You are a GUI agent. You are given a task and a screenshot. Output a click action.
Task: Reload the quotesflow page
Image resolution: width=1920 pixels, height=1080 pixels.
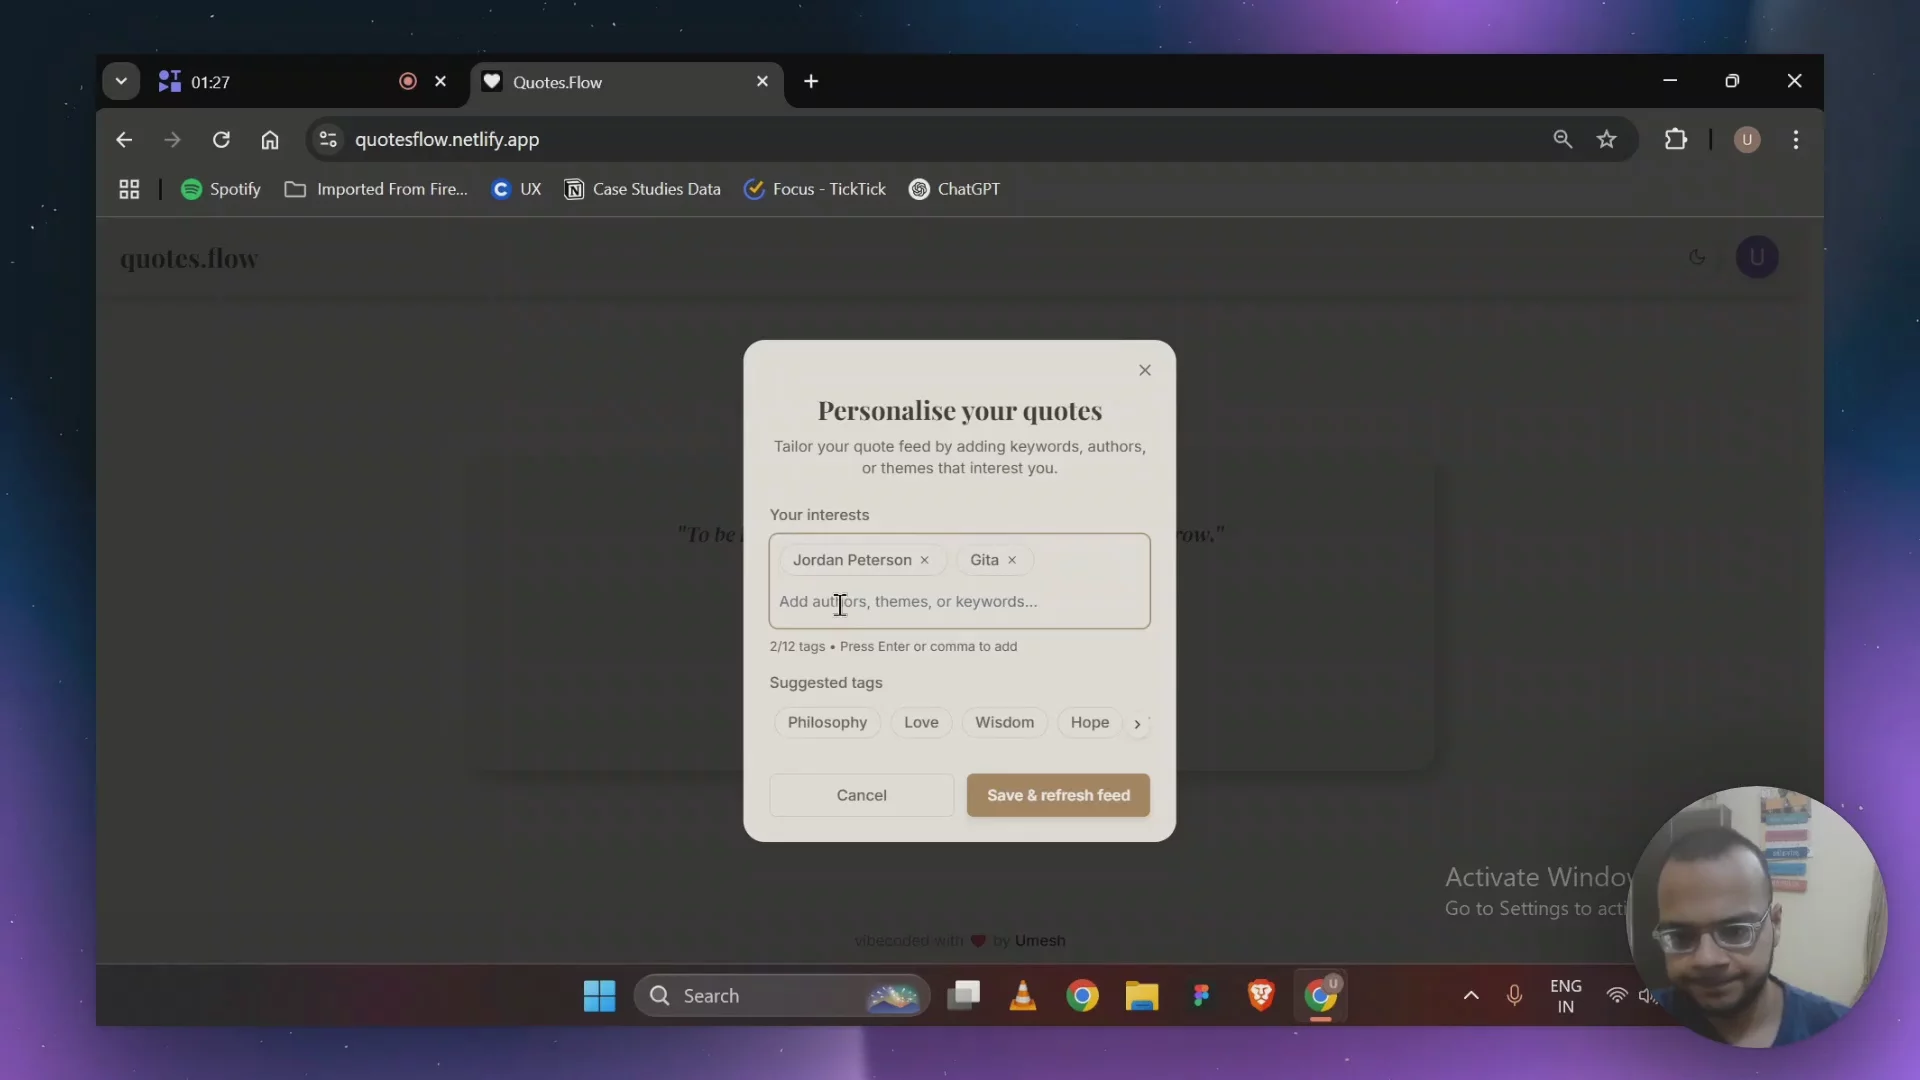pyautogui.click(x=221, y=139)
